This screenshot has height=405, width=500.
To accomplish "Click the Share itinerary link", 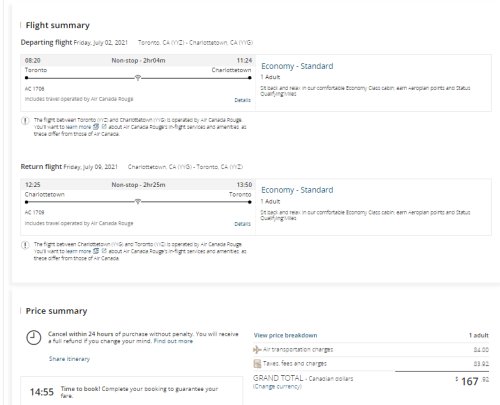I will [69, 359].
